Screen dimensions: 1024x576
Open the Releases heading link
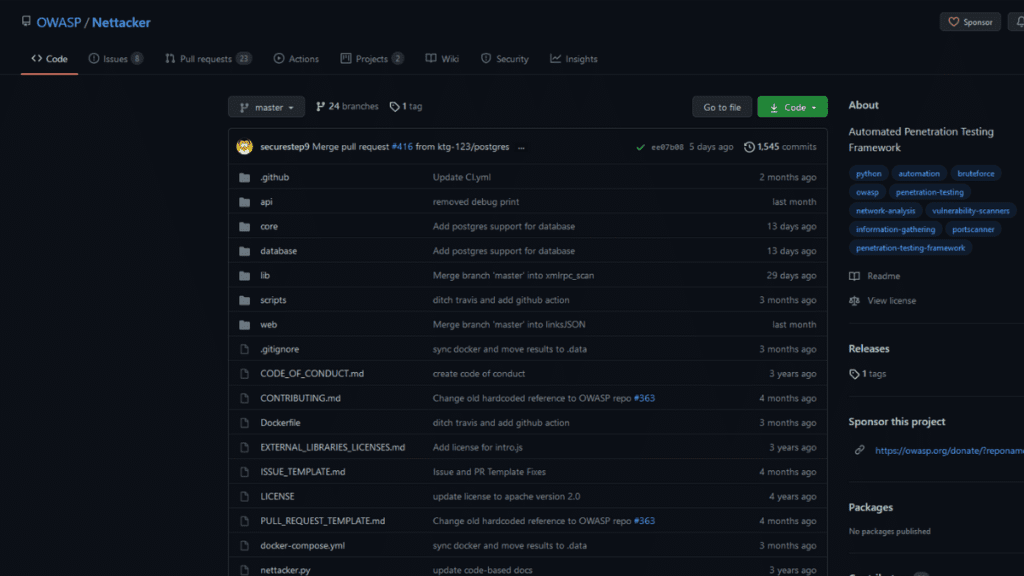coord(869,349)
